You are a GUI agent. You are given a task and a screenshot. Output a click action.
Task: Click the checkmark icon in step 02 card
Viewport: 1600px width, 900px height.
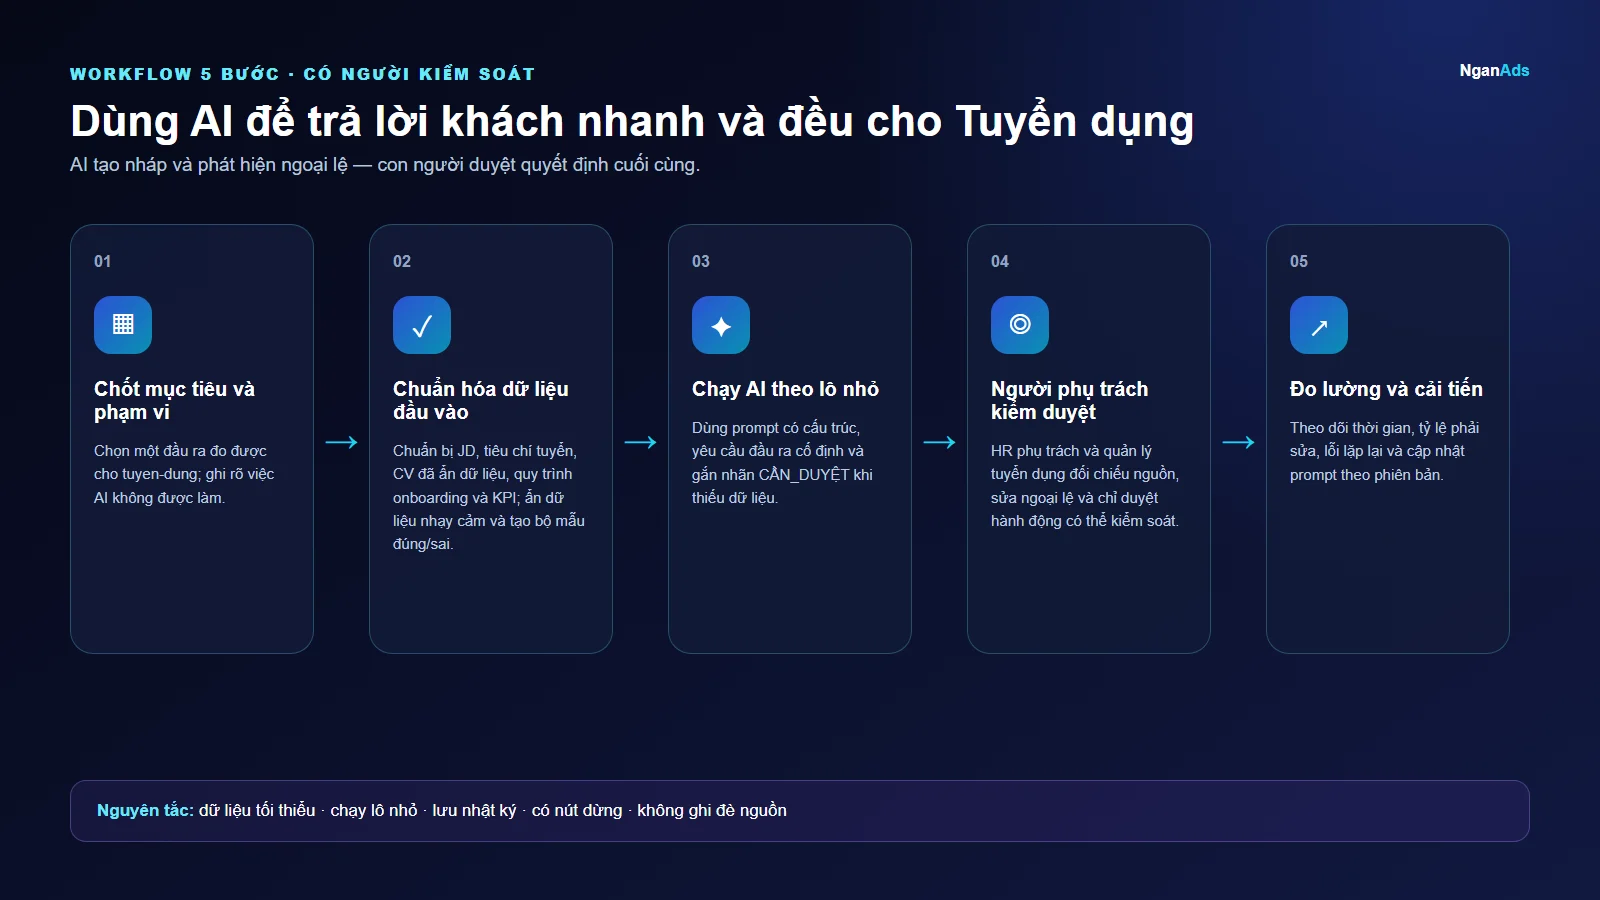pyautogui.click(x=422, y=325)
